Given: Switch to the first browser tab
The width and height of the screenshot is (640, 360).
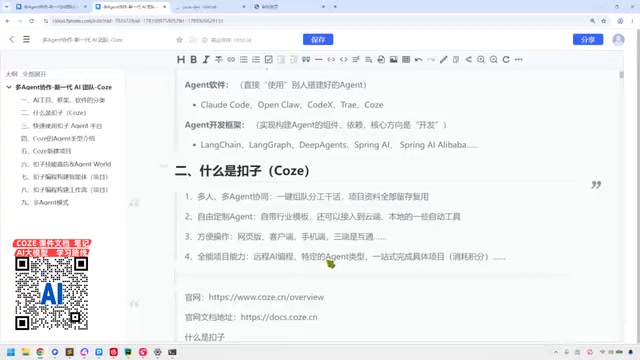Looking at the screenshot, I should pos(51,7).
